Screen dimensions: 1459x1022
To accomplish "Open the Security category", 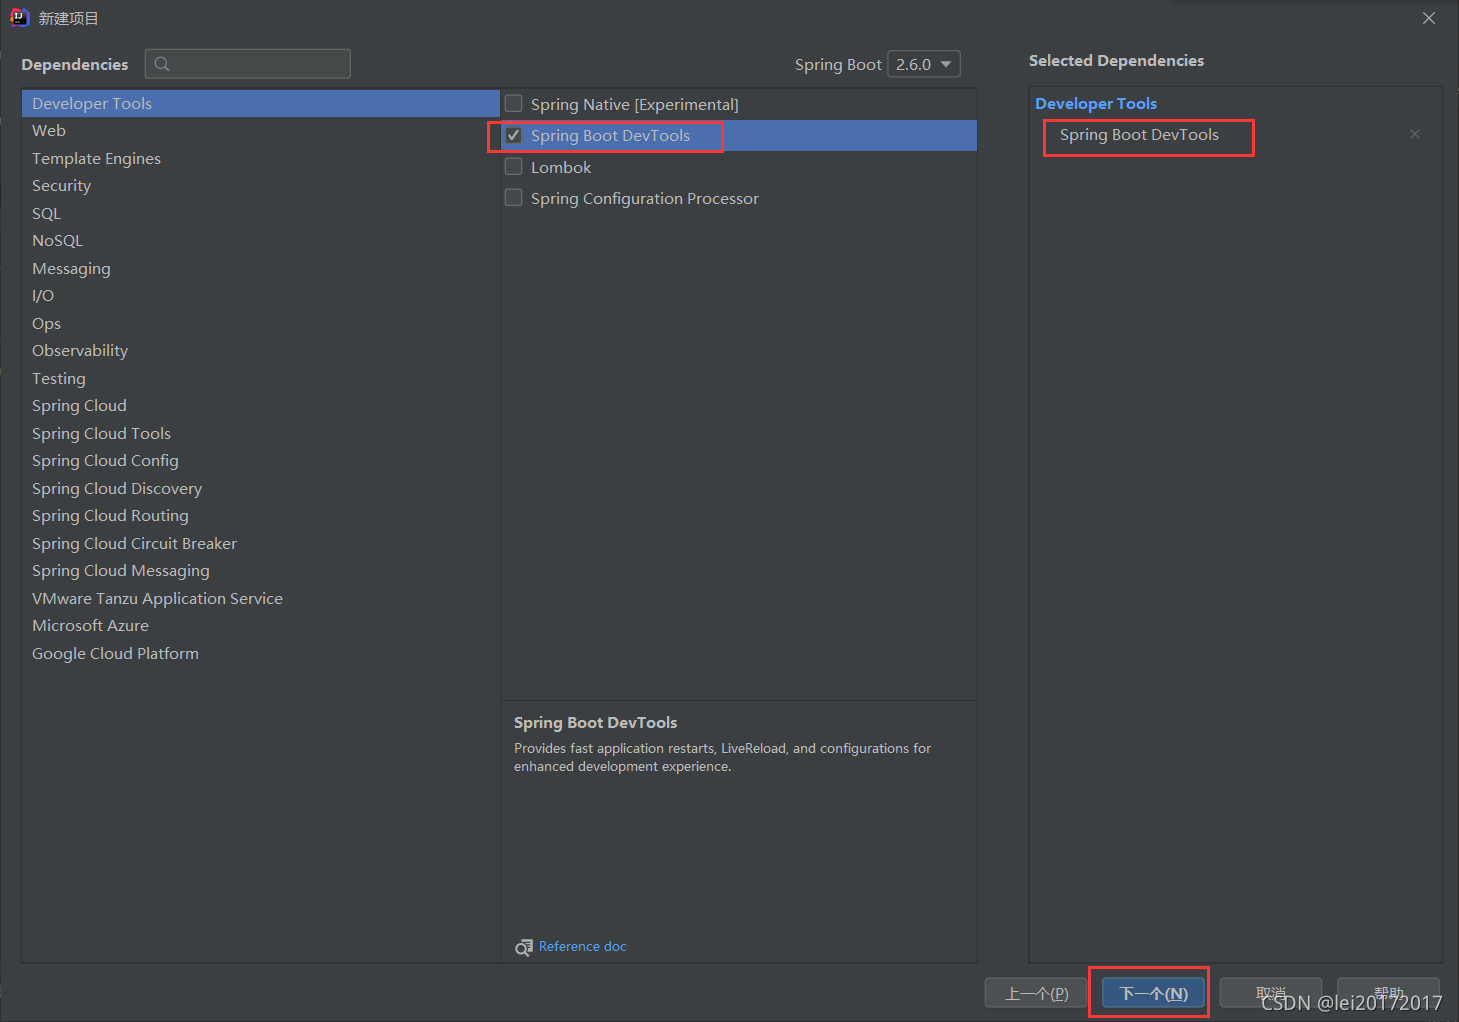I will tap(261, 186).
